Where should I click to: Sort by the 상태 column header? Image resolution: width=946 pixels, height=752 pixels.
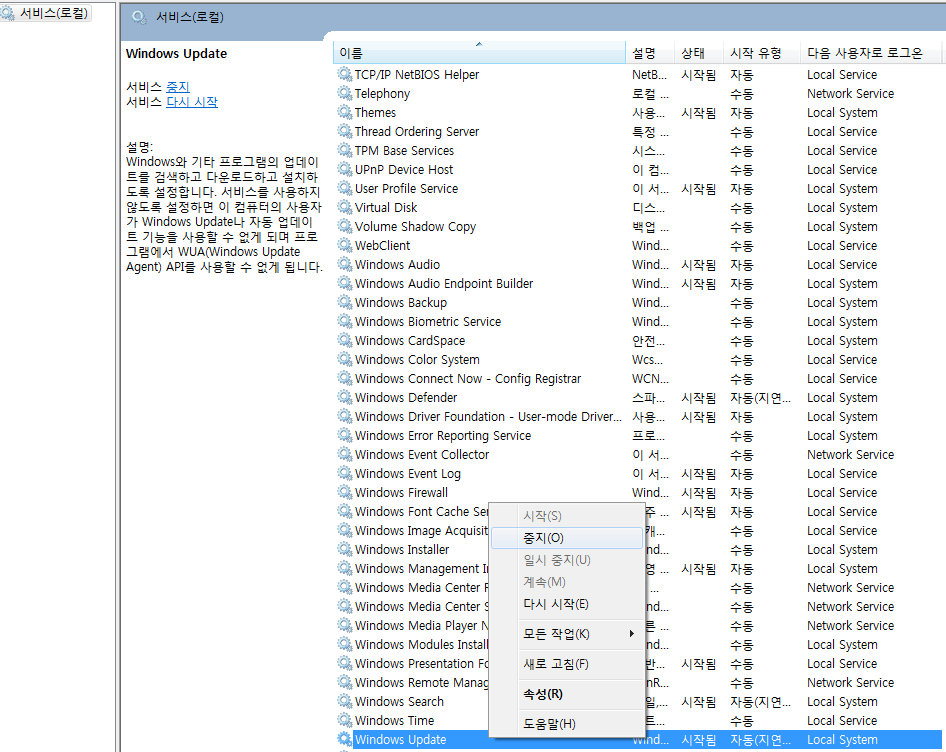coord(699,53)
